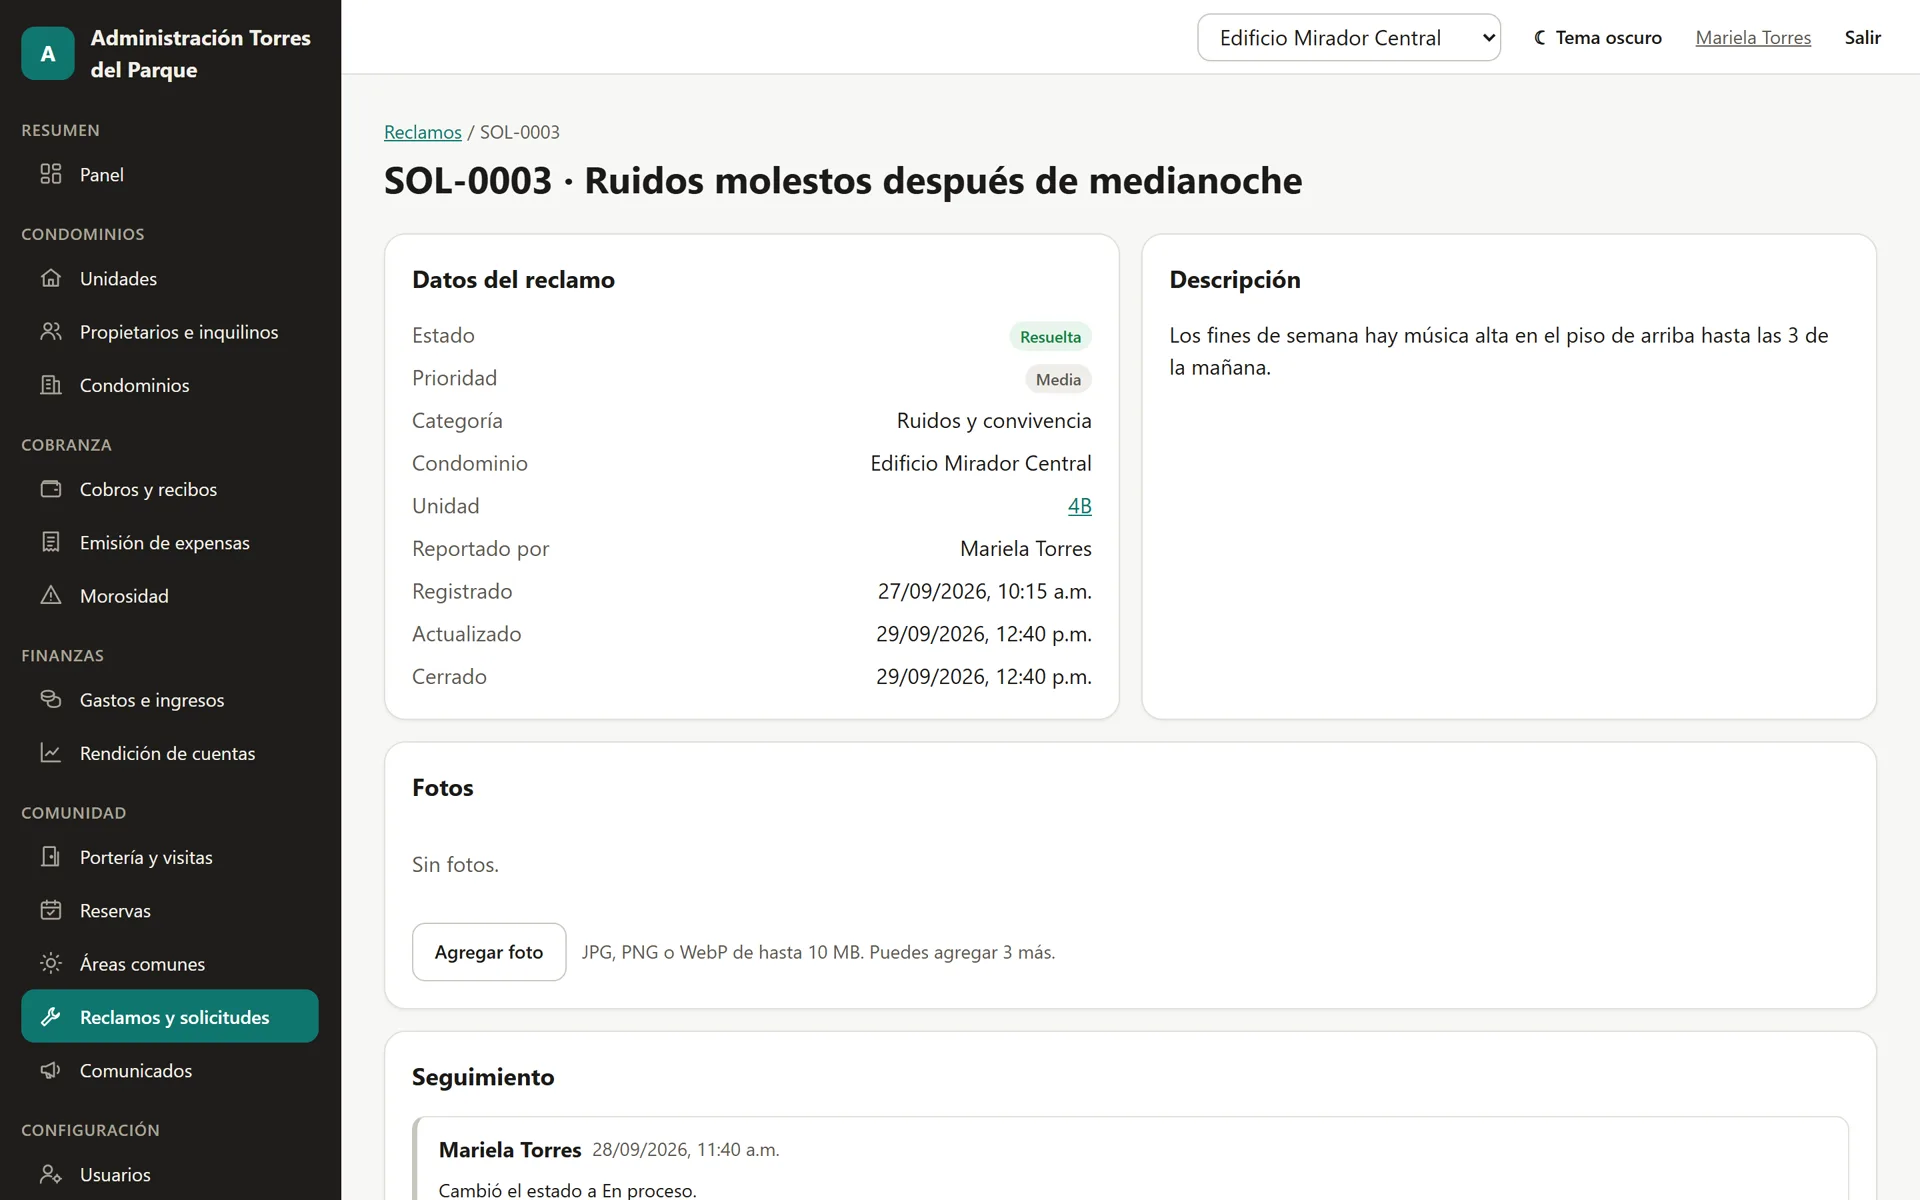This screenshot has width=1920, height=1200.
Task: Click the Condominios building icon
Action: (x=51, y=385)
